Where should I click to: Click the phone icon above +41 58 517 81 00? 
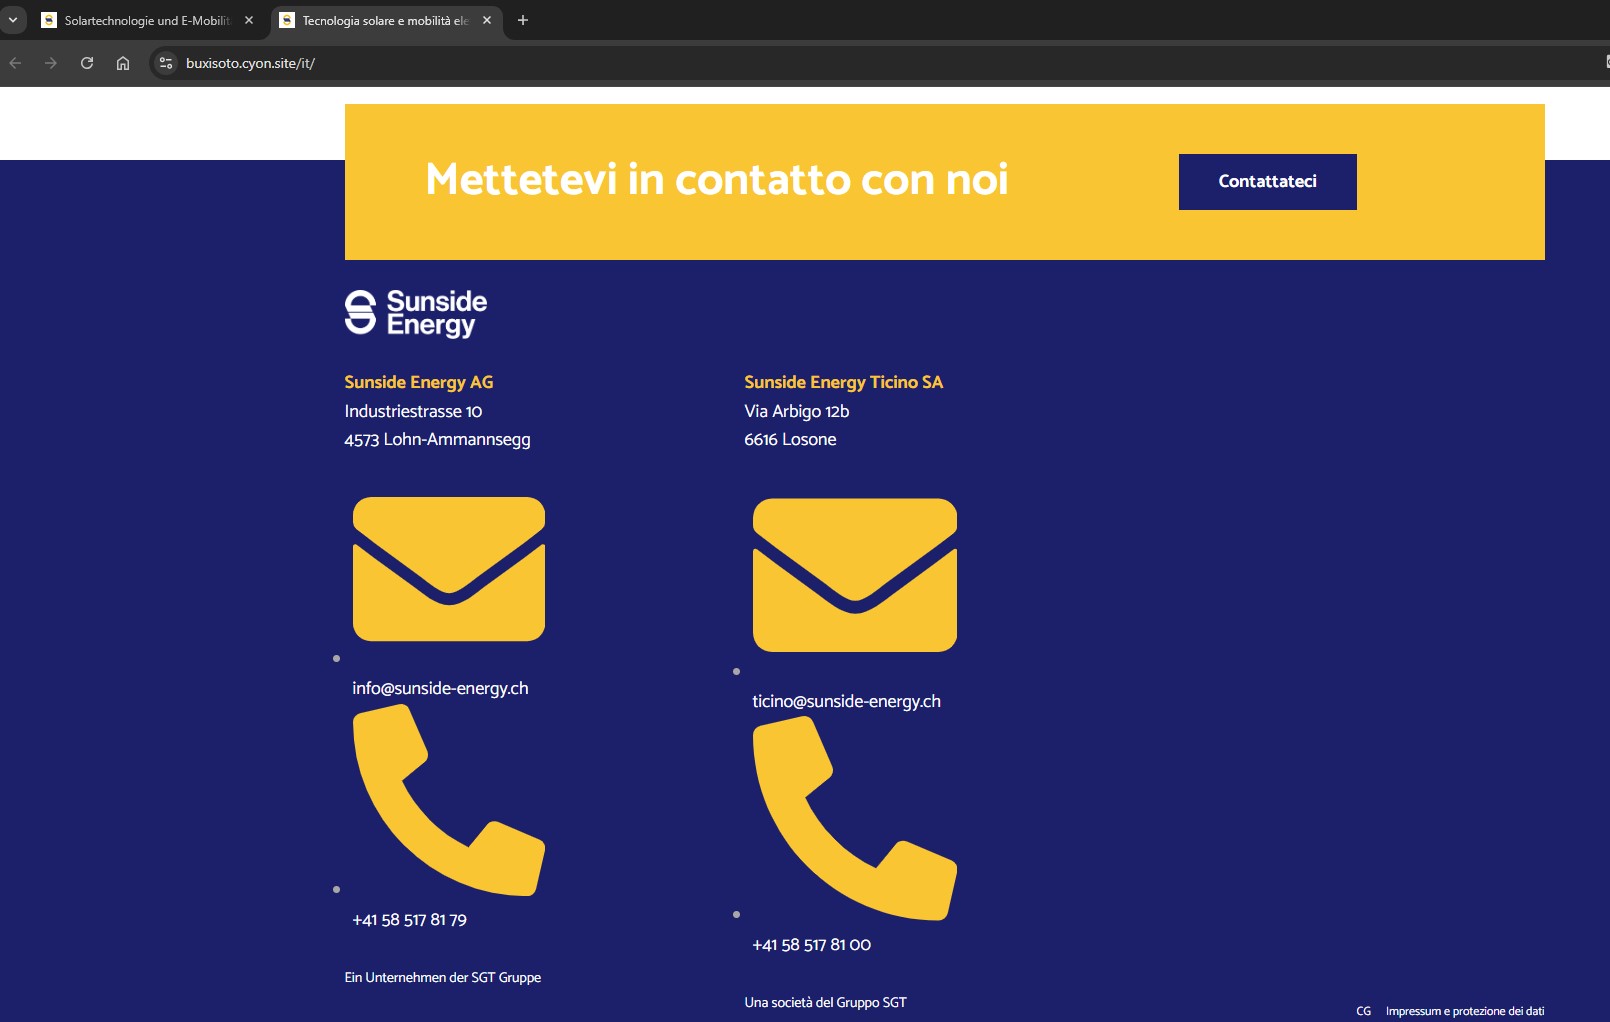[855, 818]
